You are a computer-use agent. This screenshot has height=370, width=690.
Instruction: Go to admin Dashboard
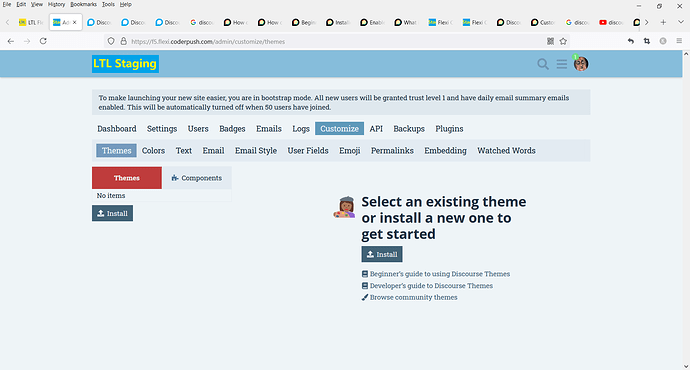[x=117, y=128]
